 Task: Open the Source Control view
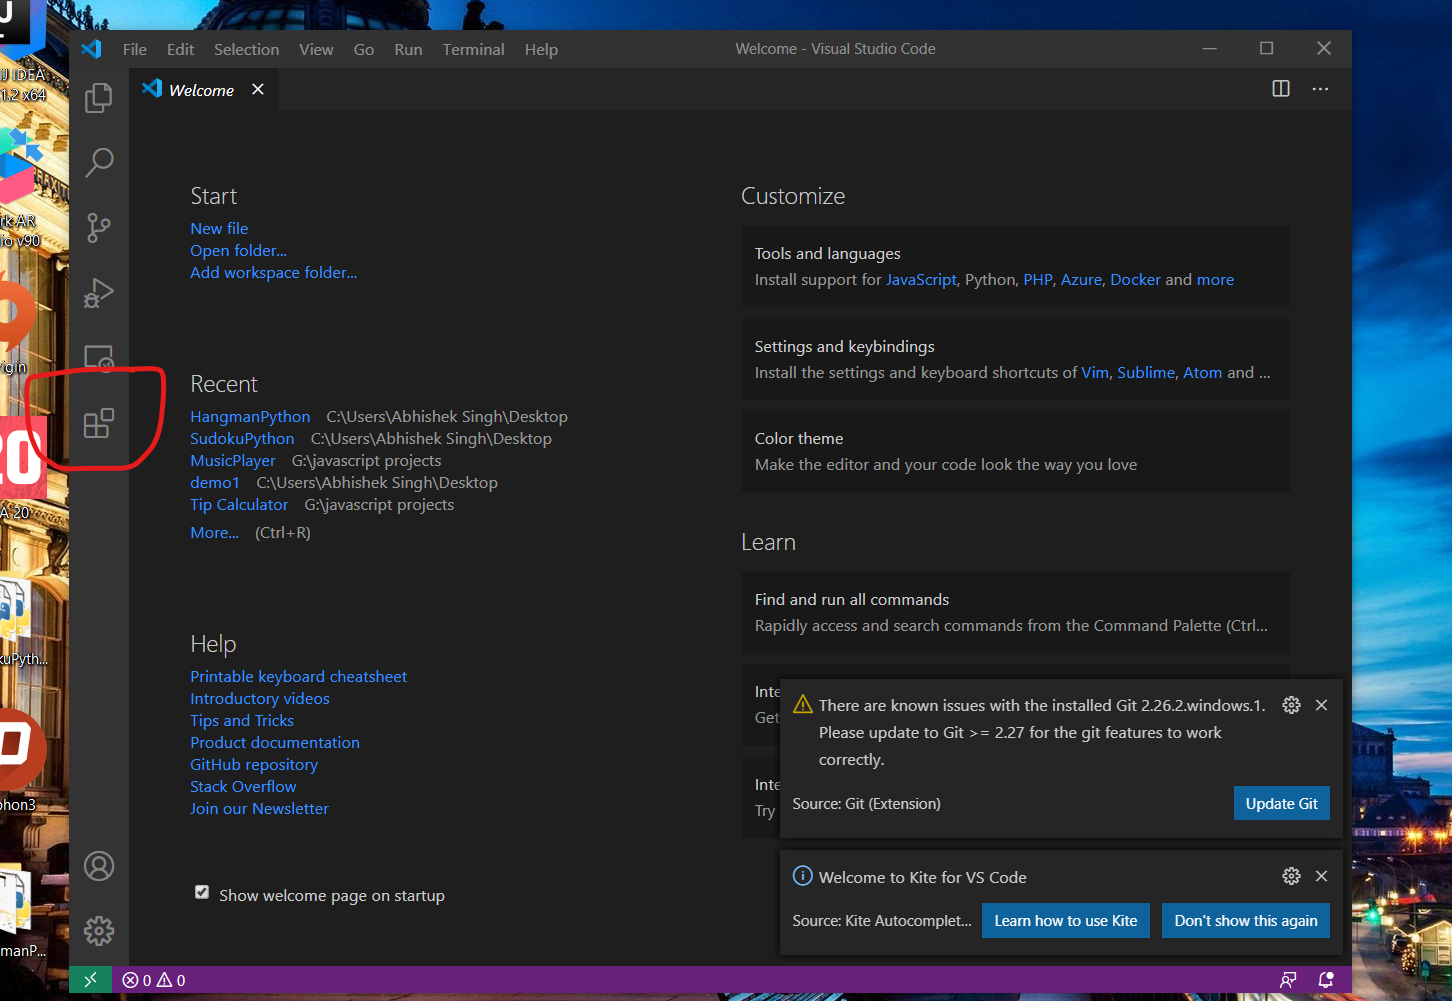point(99,227)
